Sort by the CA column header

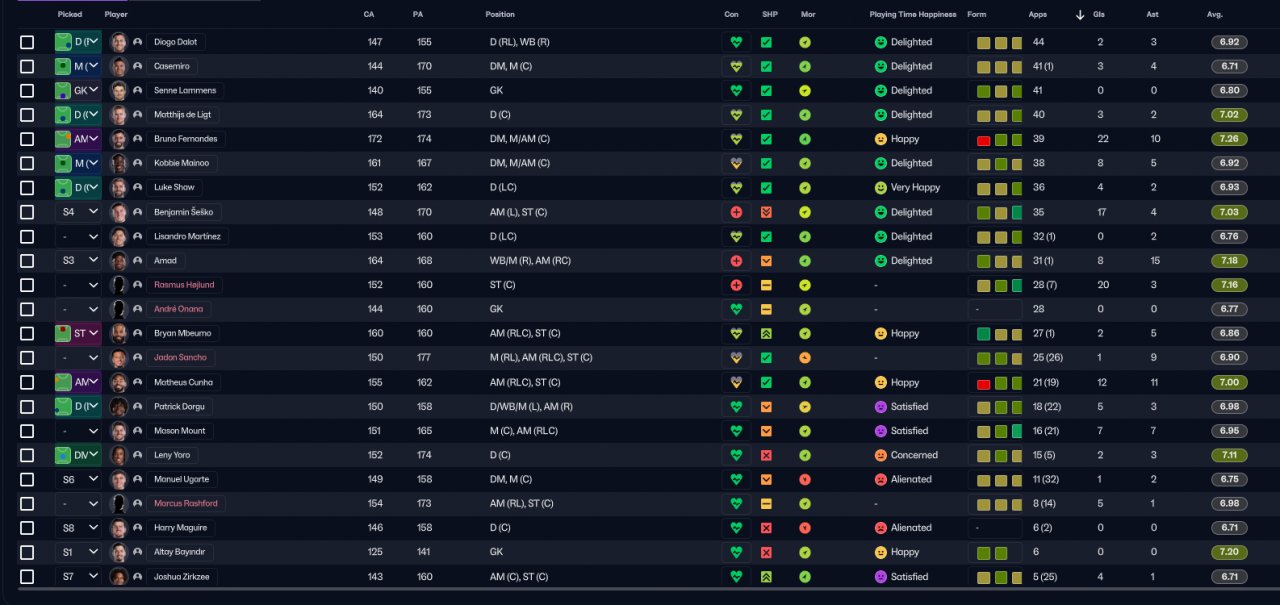(369, 15)
